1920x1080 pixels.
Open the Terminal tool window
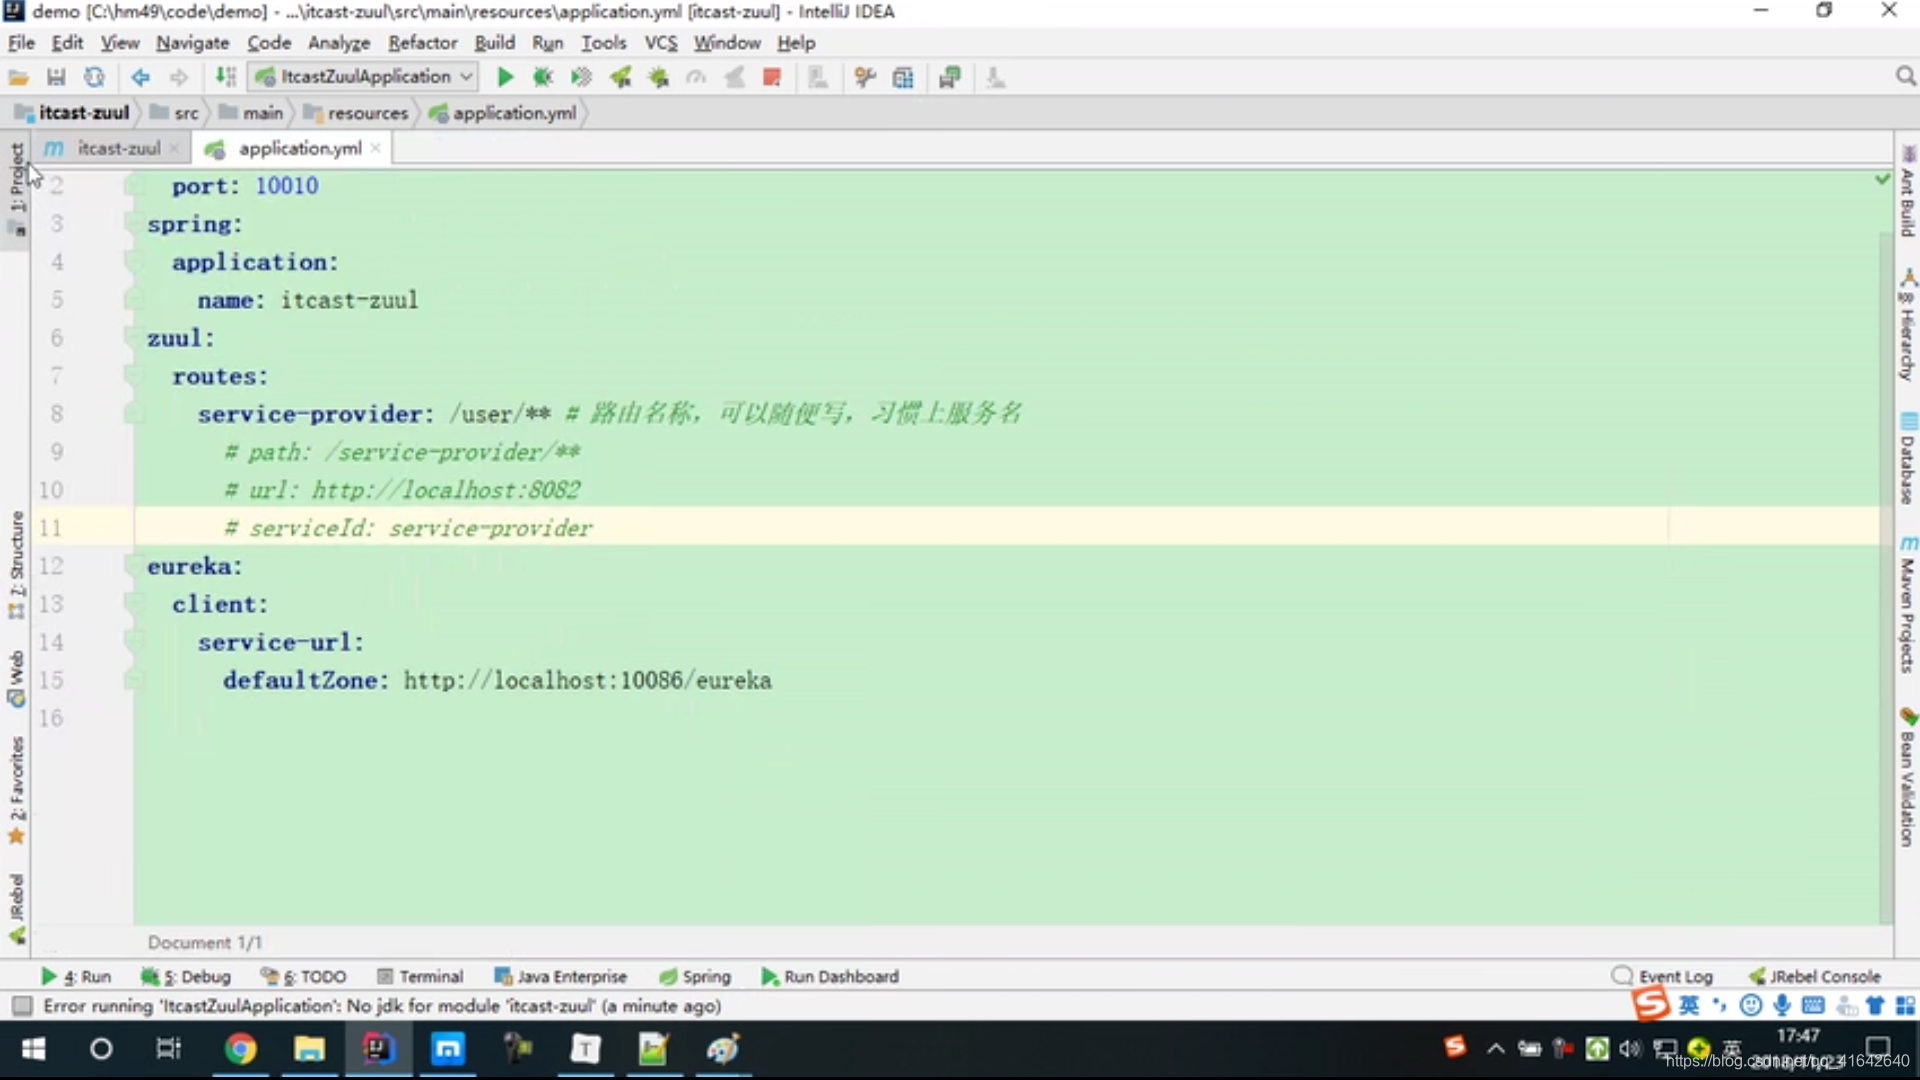point(420,976)
